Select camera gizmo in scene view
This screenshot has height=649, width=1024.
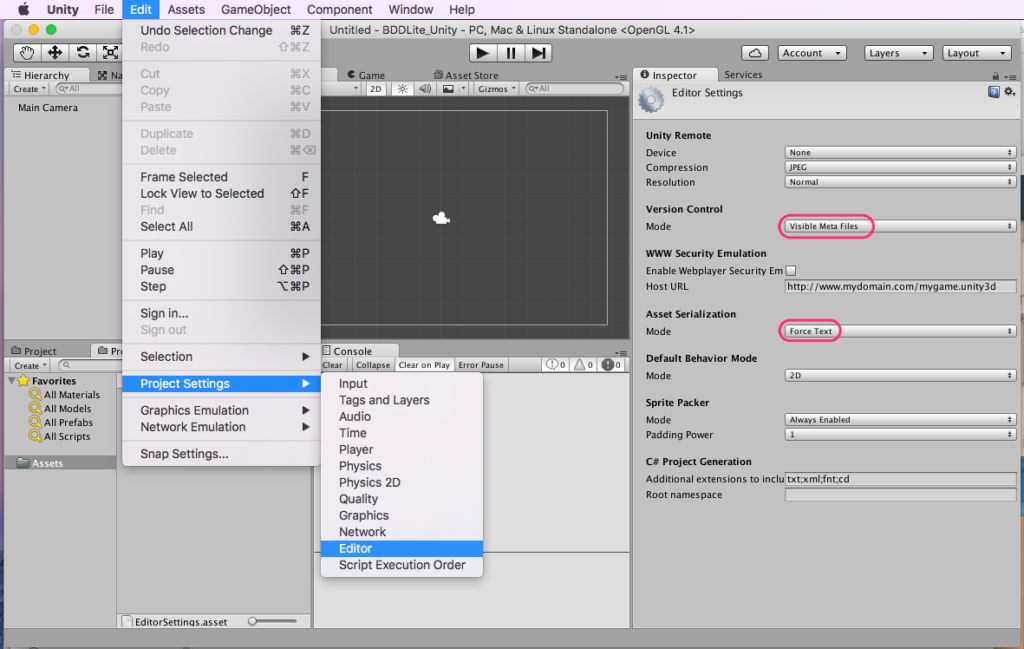pyautogui.click(x=441, y=218)
